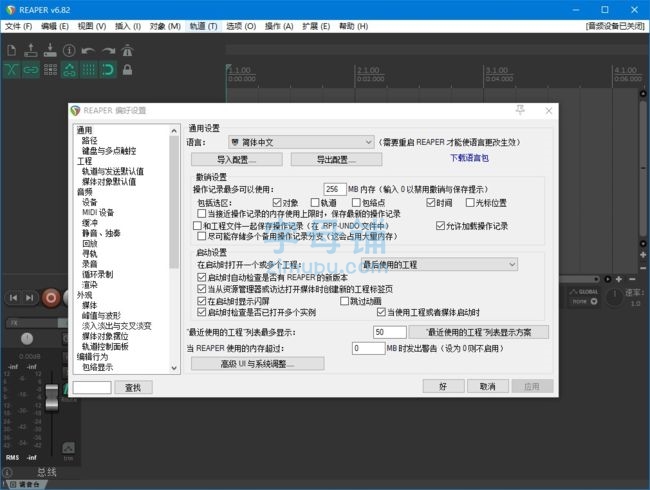Open Project Settings info icon
The height and width of the screenshot is (490, 650).
tap(69, 51)
